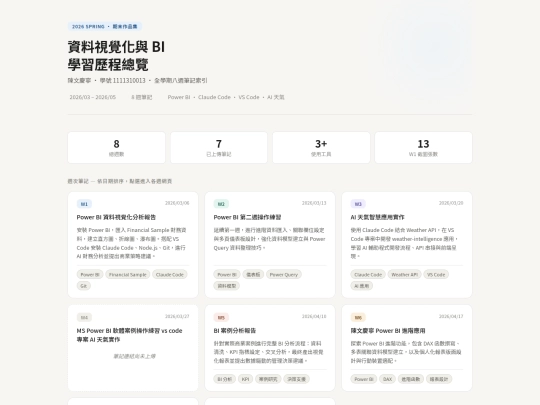Viewport: 540px width, 405px height.
Task: Open the 陳文慶寧 Power BI 進階應用 card
Action: click(x=407, y=348)
